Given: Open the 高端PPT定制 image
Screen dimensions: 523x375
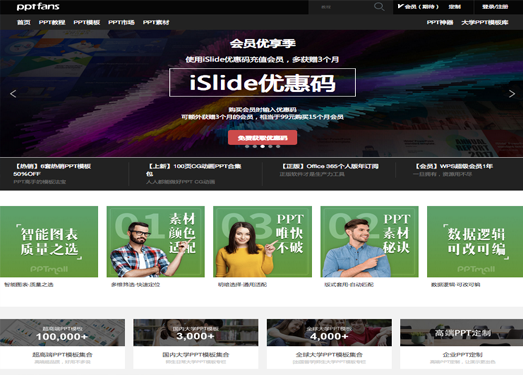Looking at the screenshot, I should [462, 332].
